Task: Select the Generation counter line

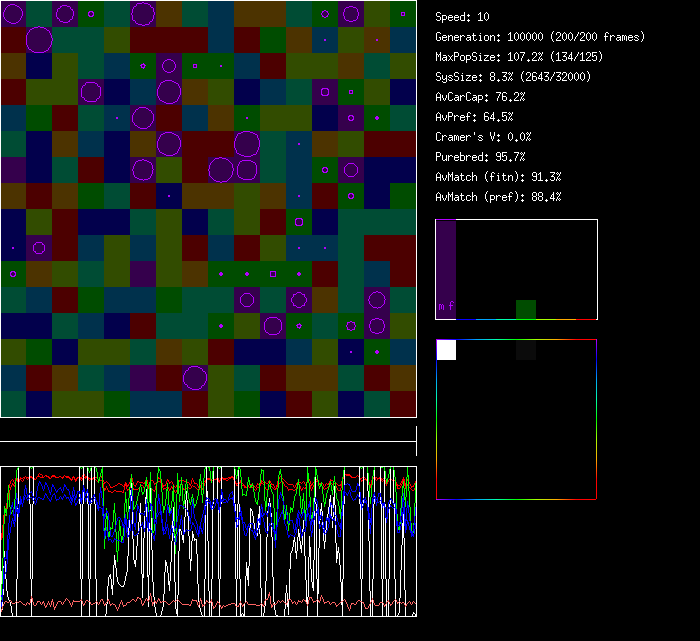Action: tap(540, 37)
